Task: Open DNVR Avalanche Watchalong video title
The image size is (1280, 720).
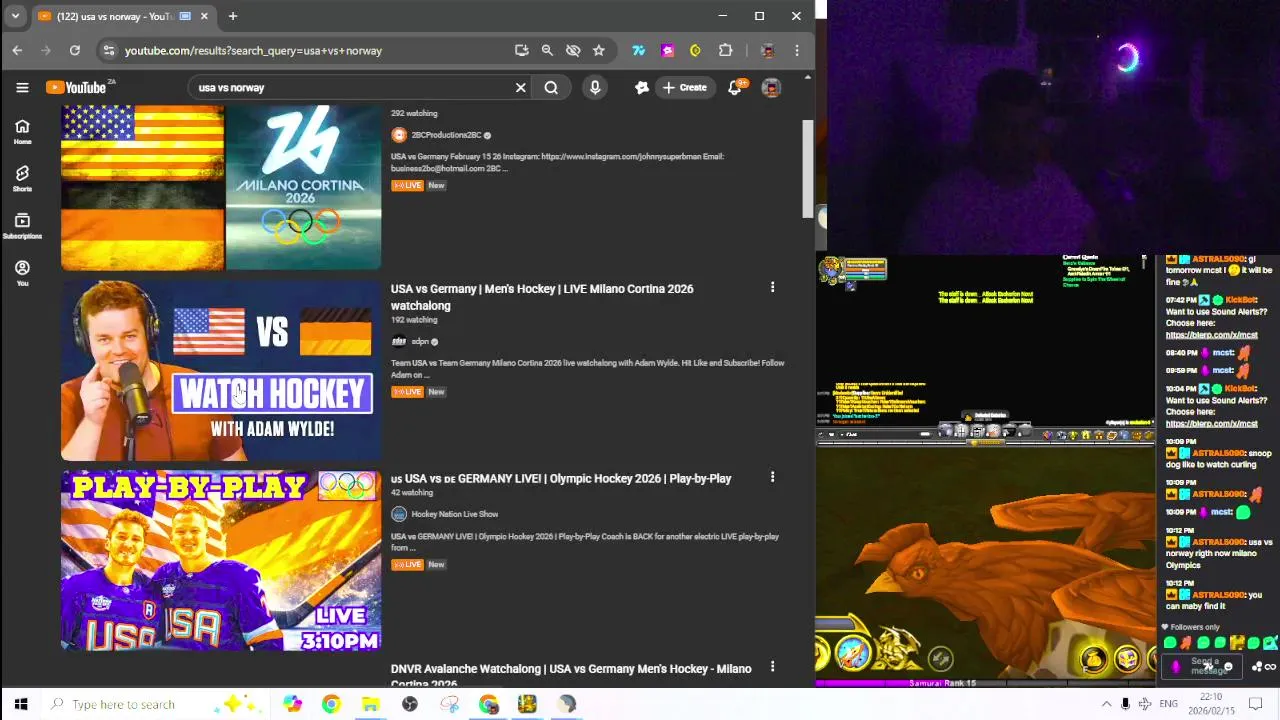Action: click(570, 675)
